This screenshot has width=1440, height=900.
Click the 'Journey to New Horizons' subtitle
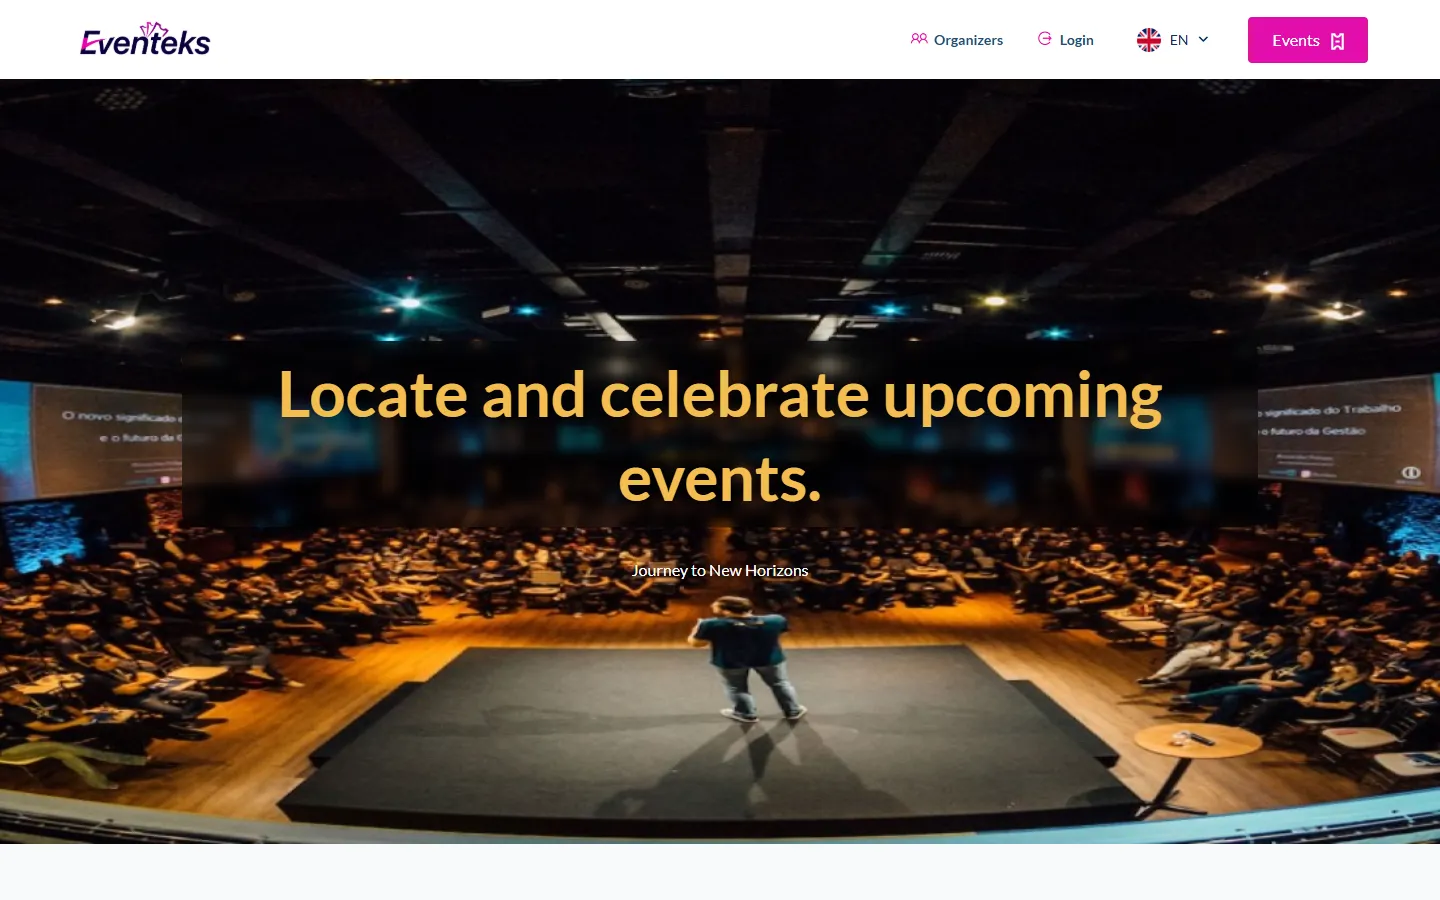[720, 570]
